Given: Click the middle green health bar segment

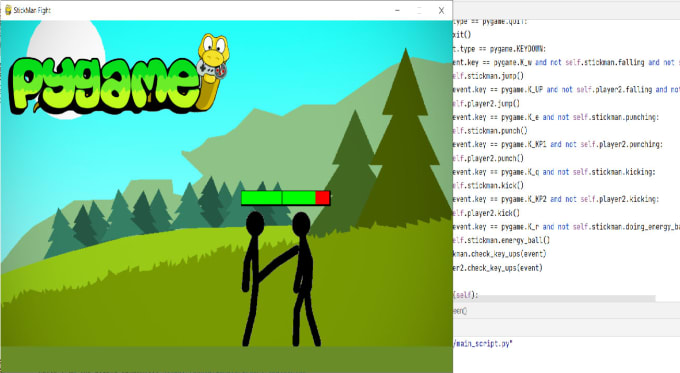Looking at the screenshot, I should pyautogui.click(x=299, y=198).
